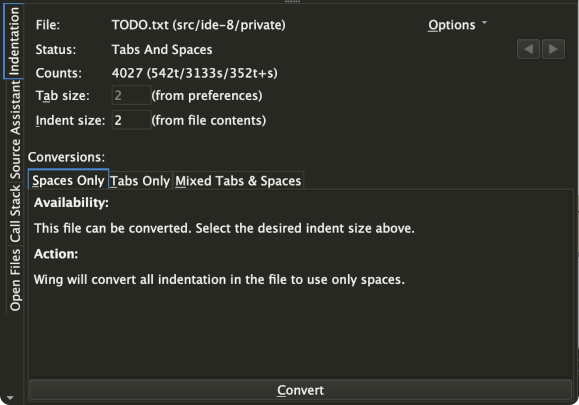Select the Tabs Only conversion tab

click(x=140, y=181)
